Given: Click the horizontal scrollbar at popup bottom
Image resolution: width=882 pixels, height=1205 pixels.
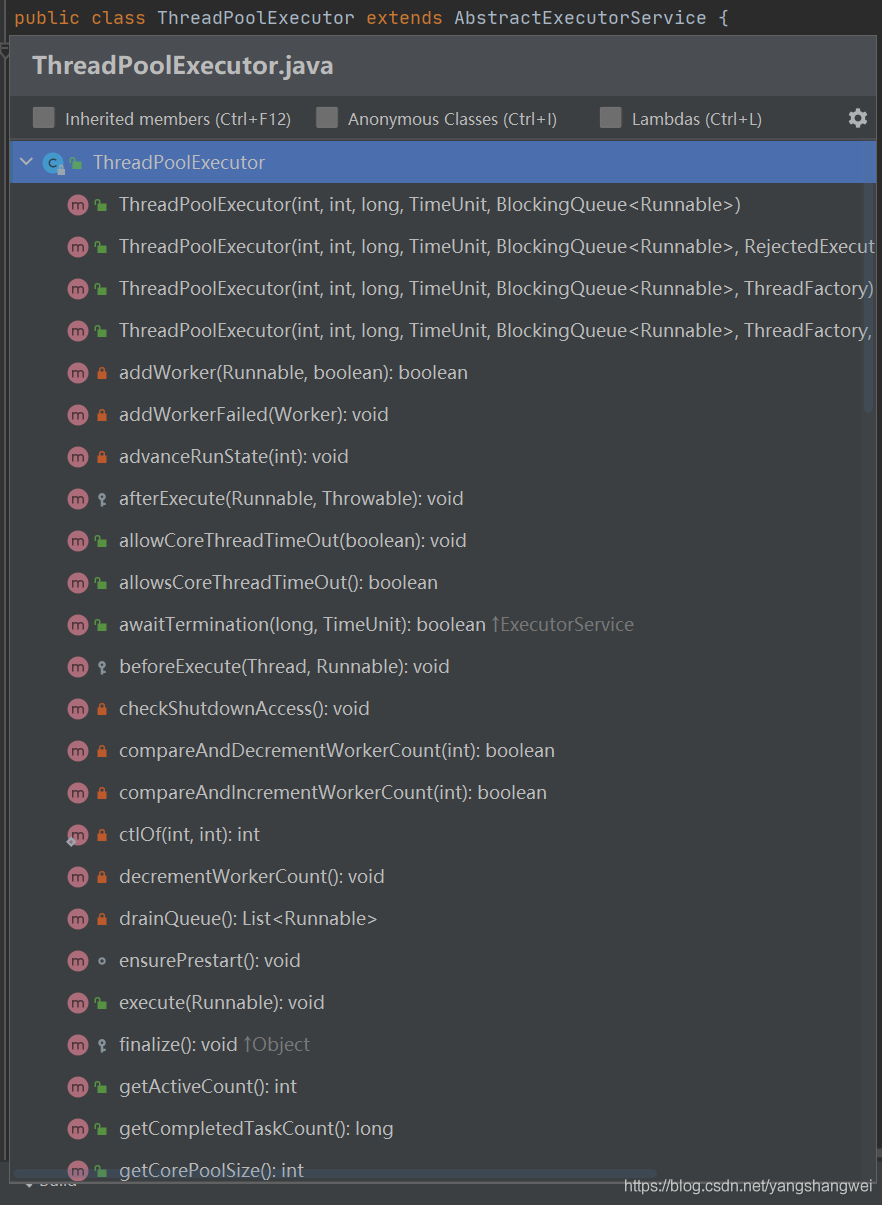Looking at the screenshot, I should pos(335,1174).
